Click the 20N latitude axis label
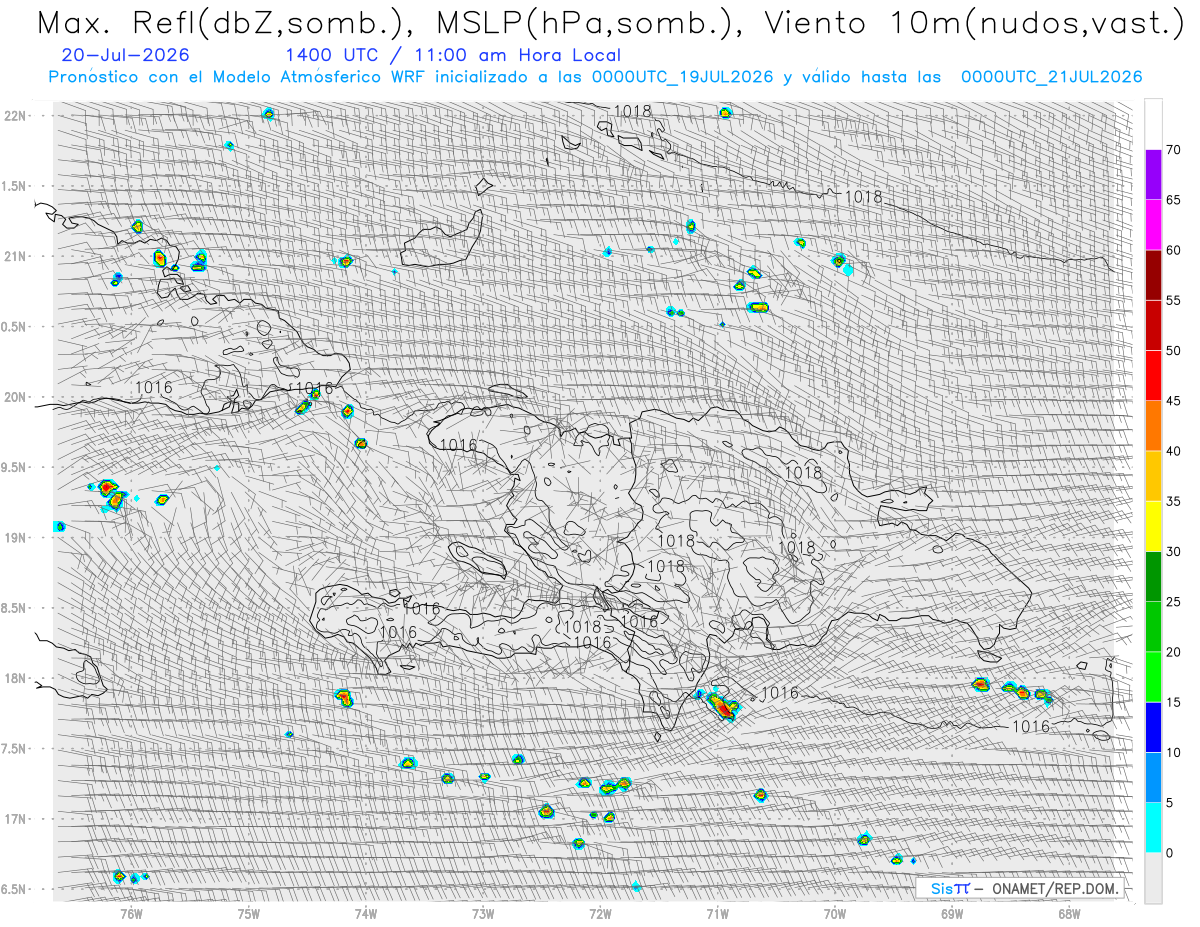 (16, 397)
